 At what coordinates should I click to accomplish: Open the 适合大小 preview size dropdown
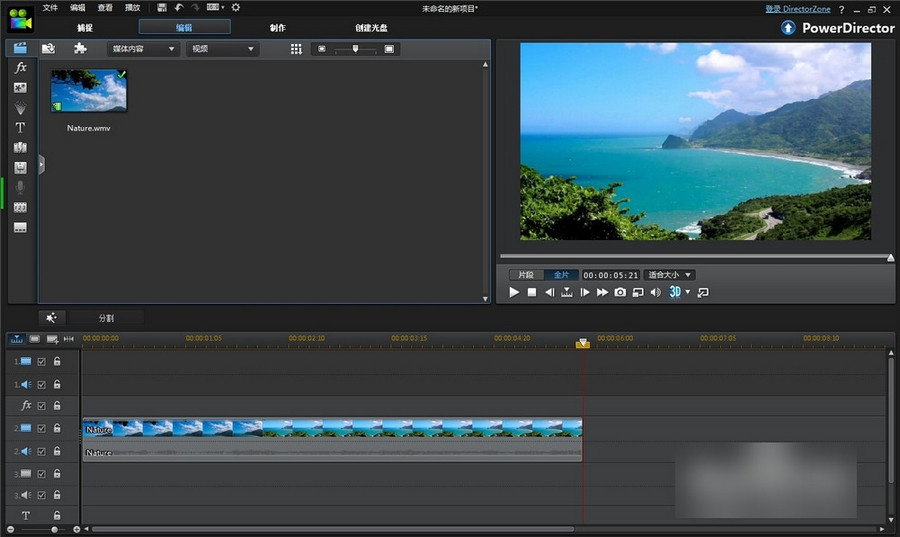coord(669,275)
